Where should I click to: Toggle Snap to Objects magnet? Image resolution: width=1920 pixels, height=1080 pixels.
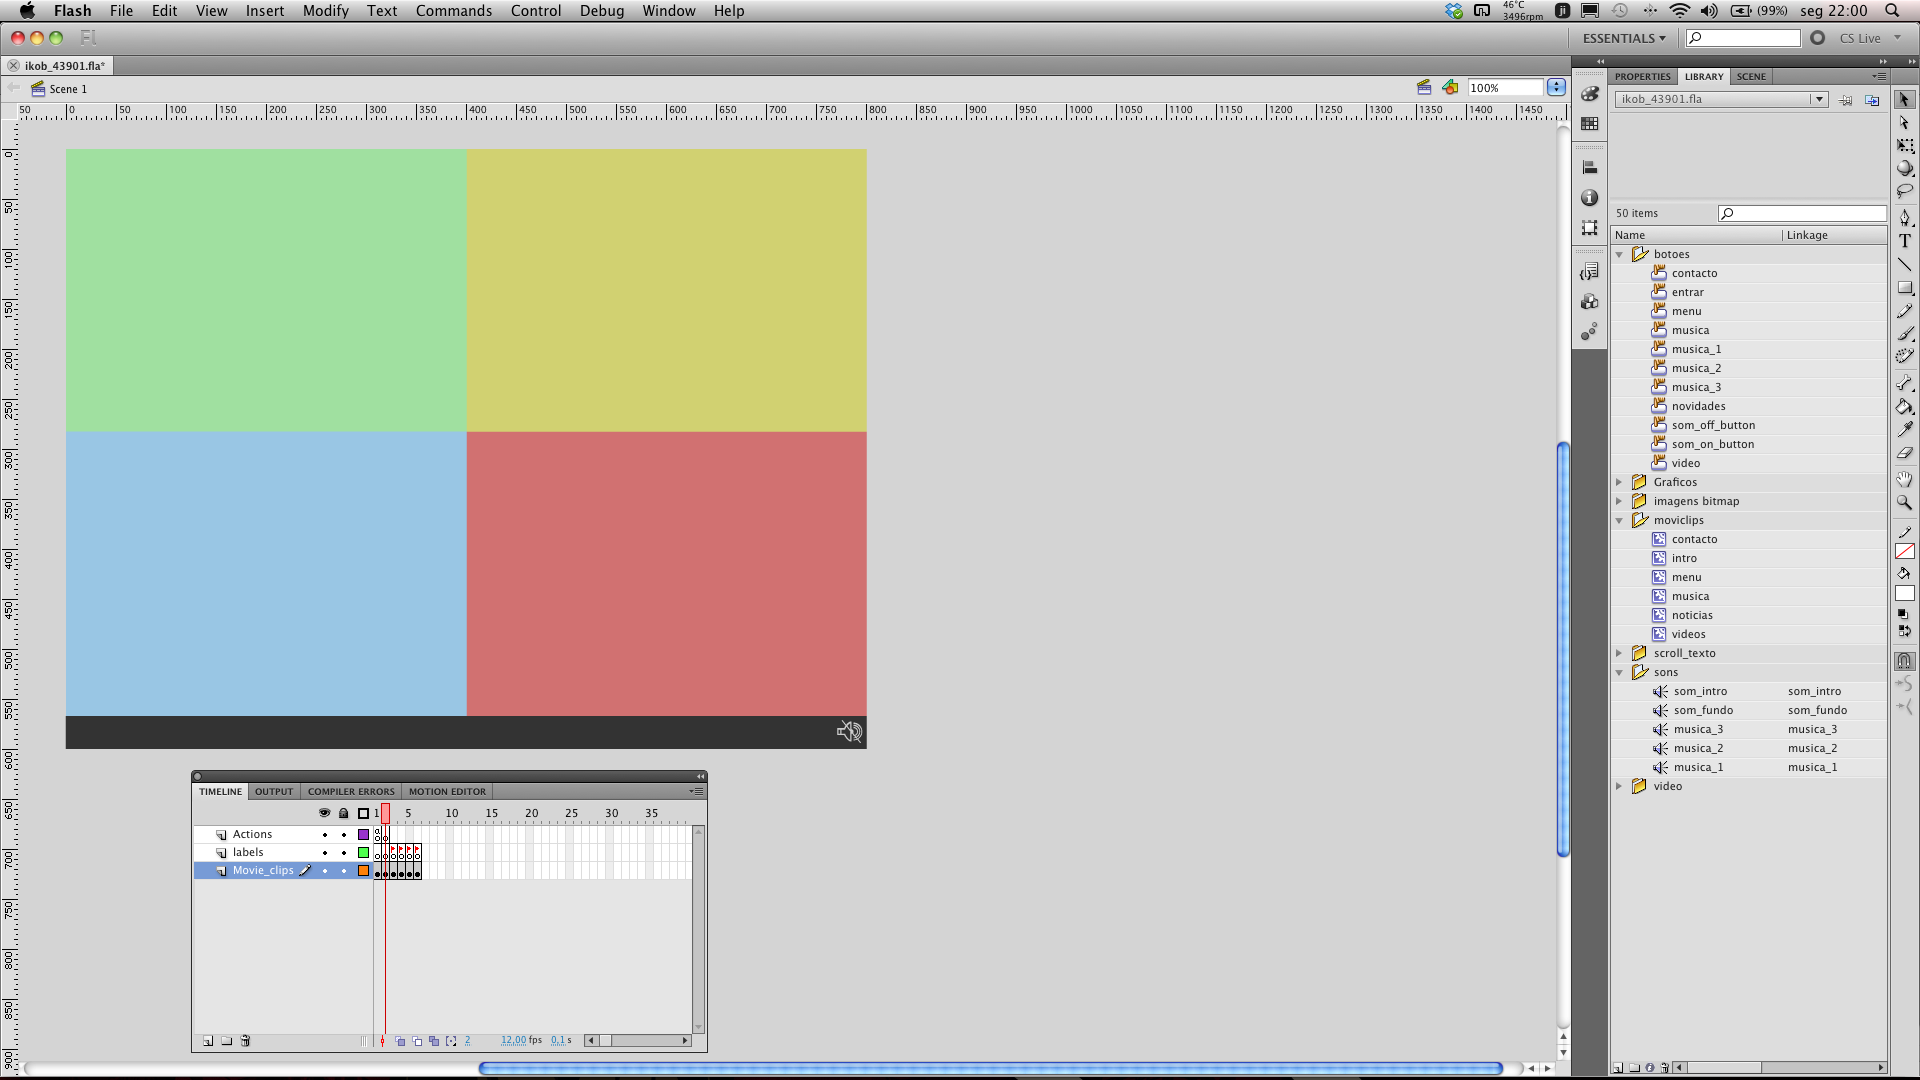click(1905, 661)
